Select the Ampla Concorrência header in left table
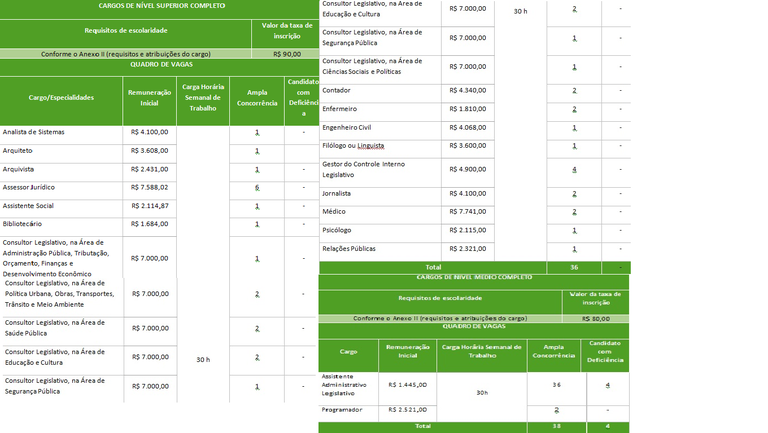The width and height of the screenshot is (768, 433). (x=257, y=97)
